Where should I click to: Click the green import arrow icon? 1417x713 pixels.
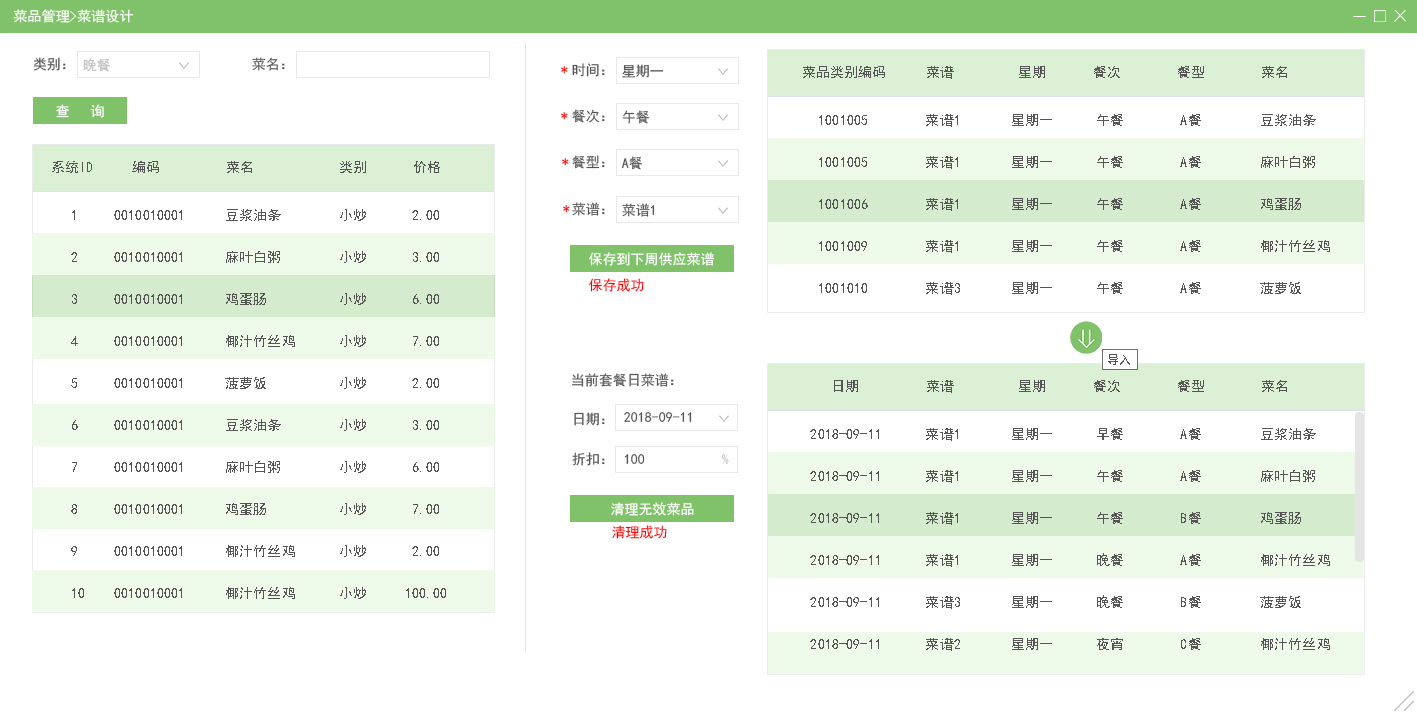(1085, 338)
